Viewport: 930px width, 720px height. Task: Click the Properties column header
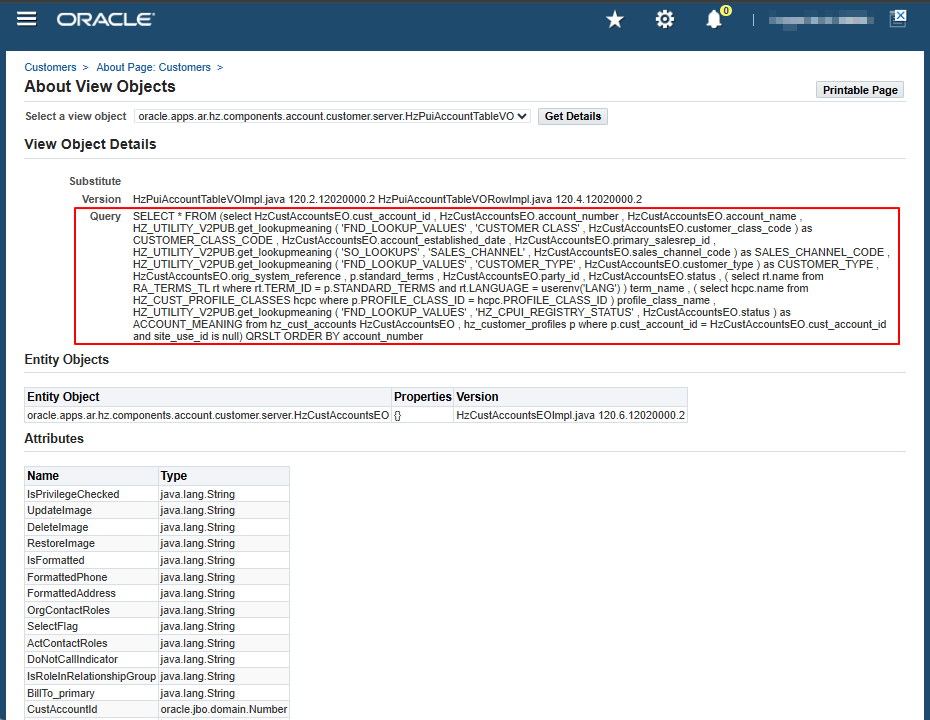[x=423, y=397]
